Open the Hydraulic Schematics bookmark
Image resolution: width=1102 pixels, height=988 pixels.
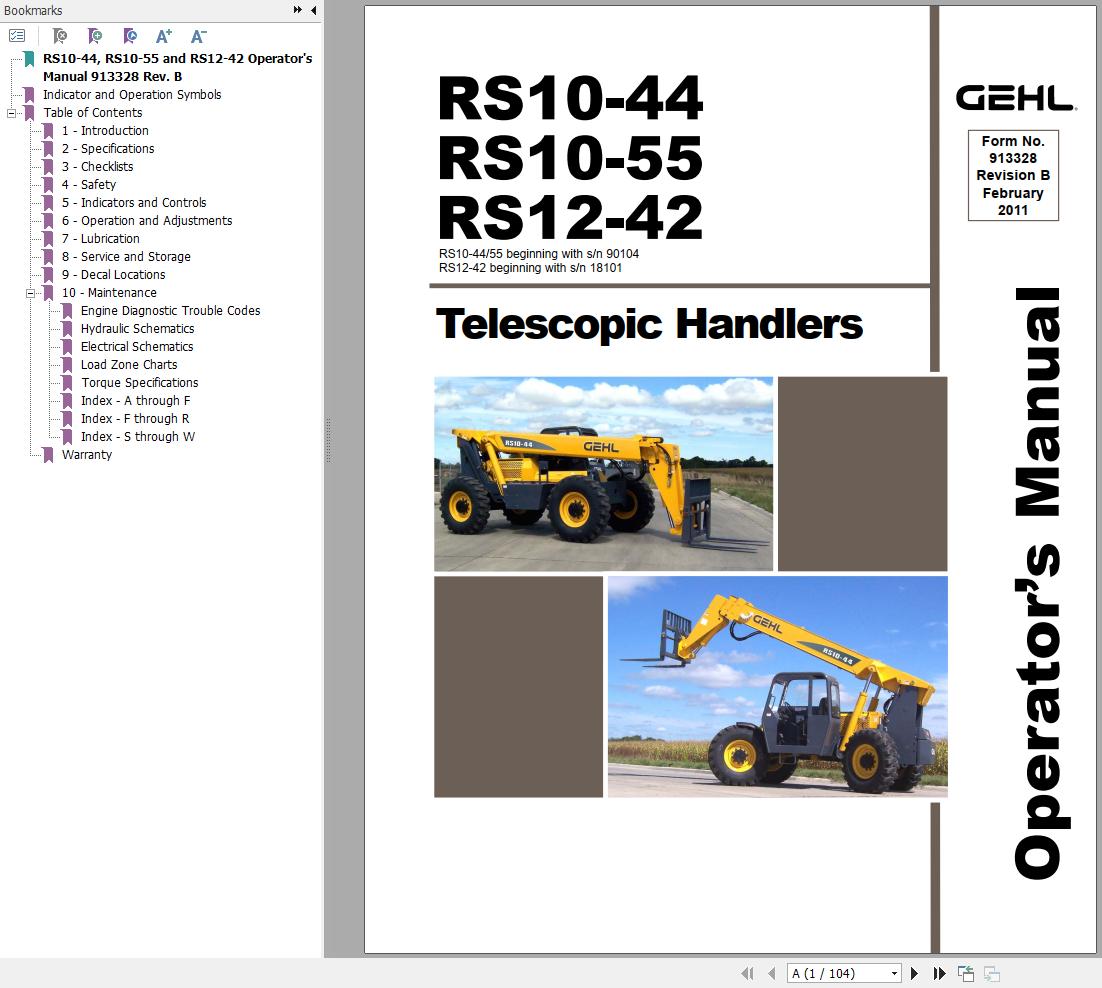[138, 329]
